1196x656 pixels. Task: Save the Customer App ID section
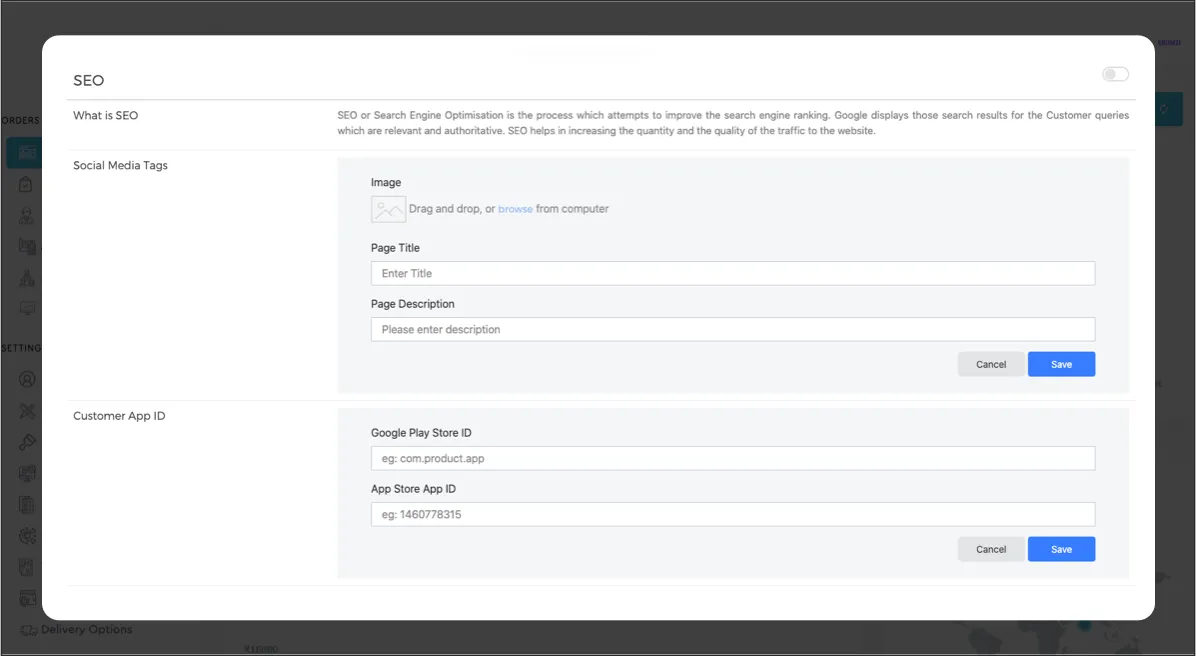[x=1061, y=549]
